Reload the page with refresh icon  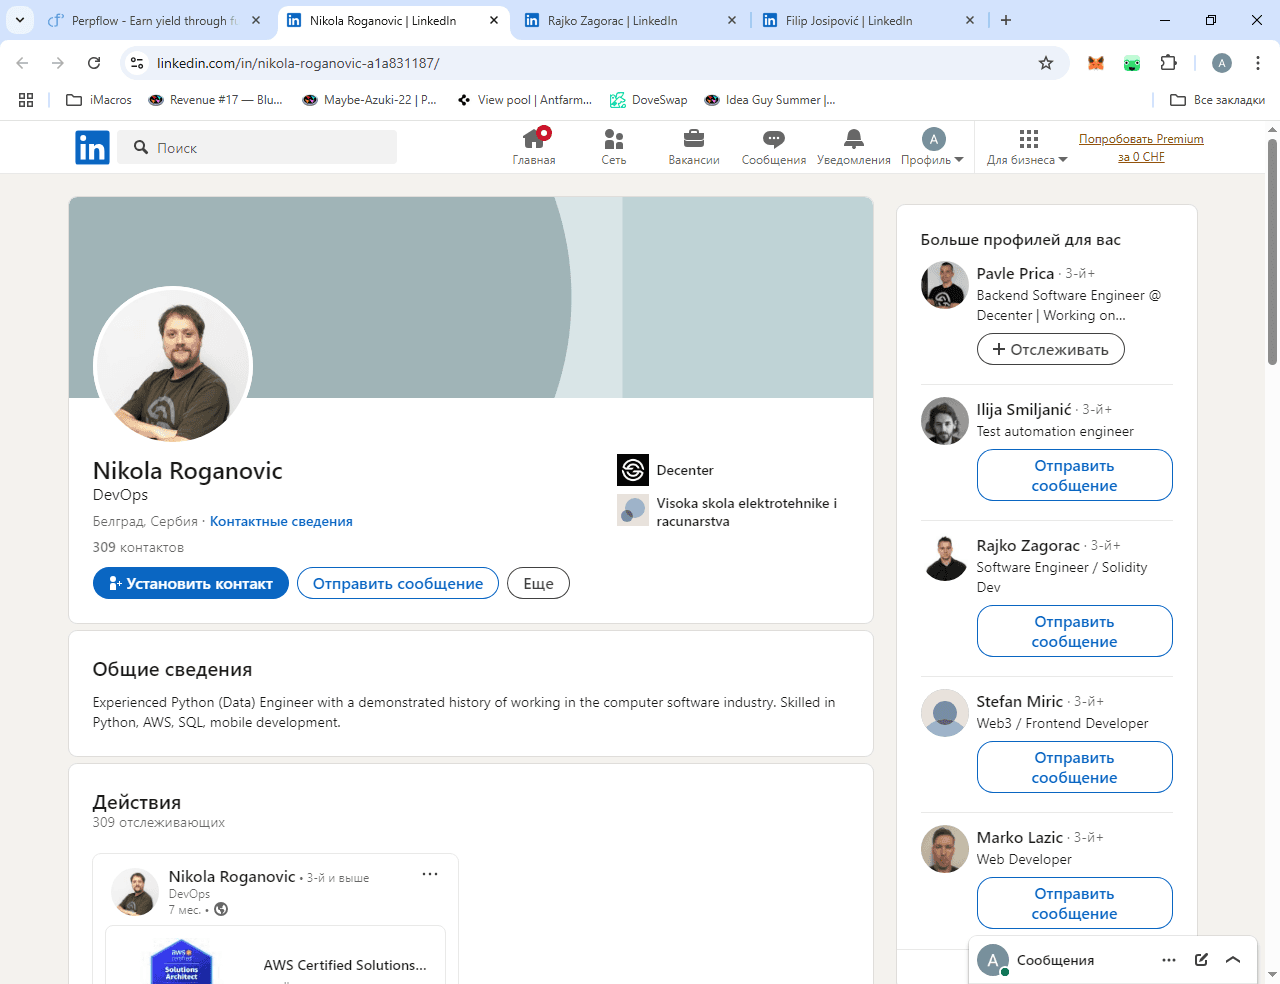pos(94,63)
